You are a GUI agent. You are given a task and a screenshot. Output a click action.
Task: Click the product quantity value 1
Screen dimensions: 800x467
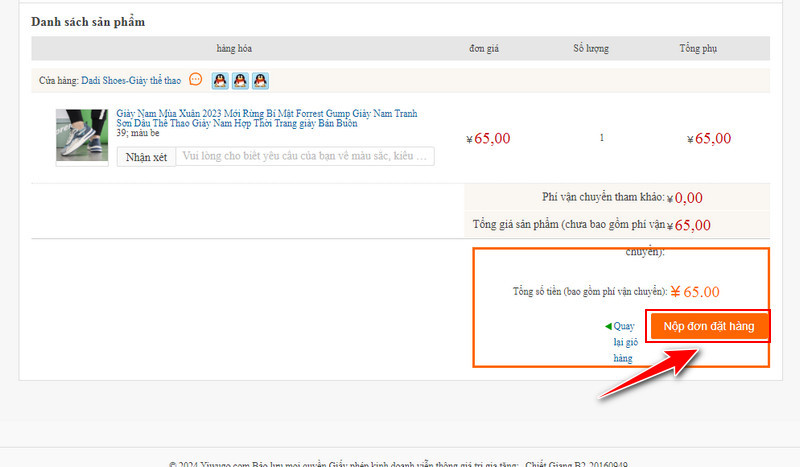coord(601,138)
